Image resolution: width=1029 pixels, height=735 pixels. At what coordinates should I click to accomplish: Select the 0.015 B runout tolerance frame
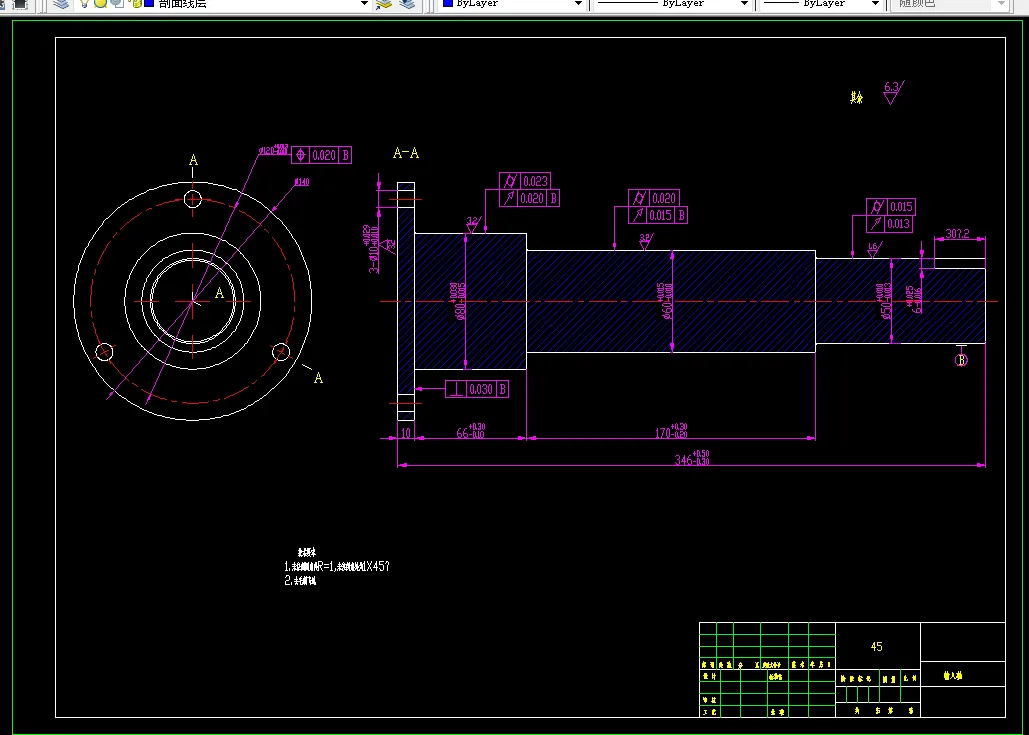(x=658, y=215)
